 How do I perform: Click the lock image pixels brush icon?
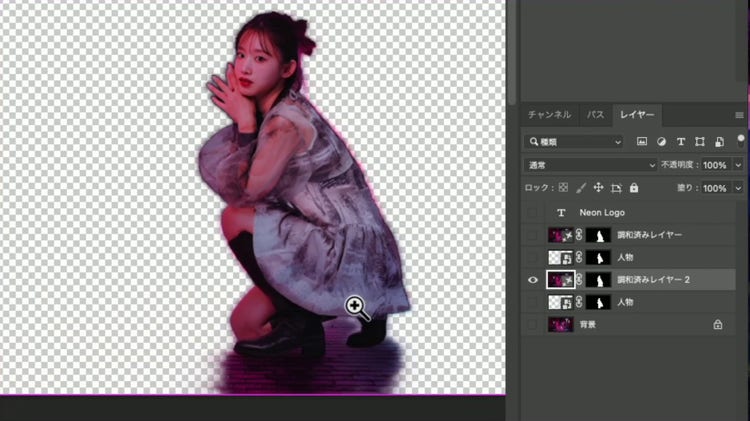[580, 188]
